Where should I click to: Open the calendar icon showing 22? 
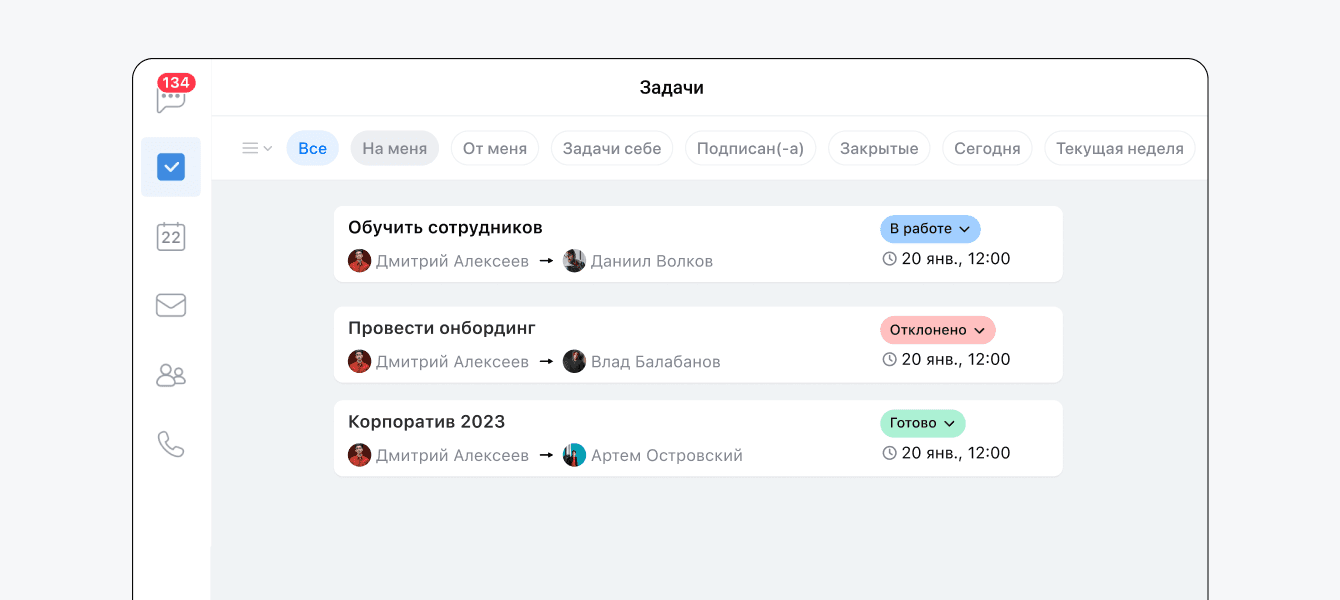[171, 236]
